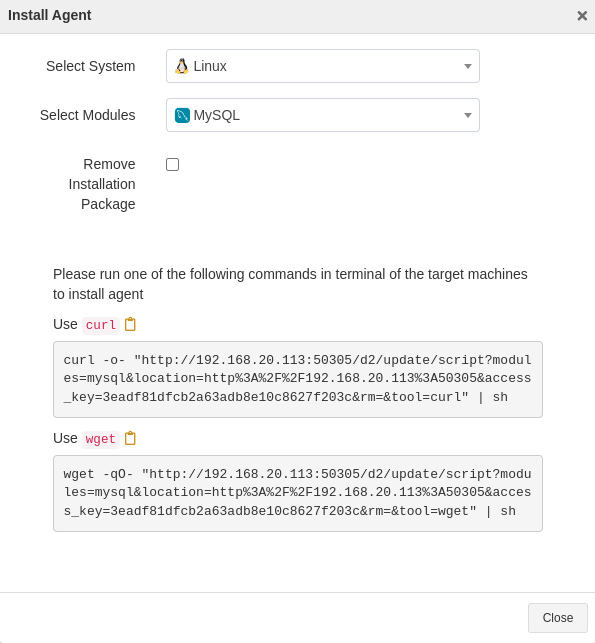Click inside the curl command box
The image size is (595, 643).
pyautogui.click(x=298, y=379)
